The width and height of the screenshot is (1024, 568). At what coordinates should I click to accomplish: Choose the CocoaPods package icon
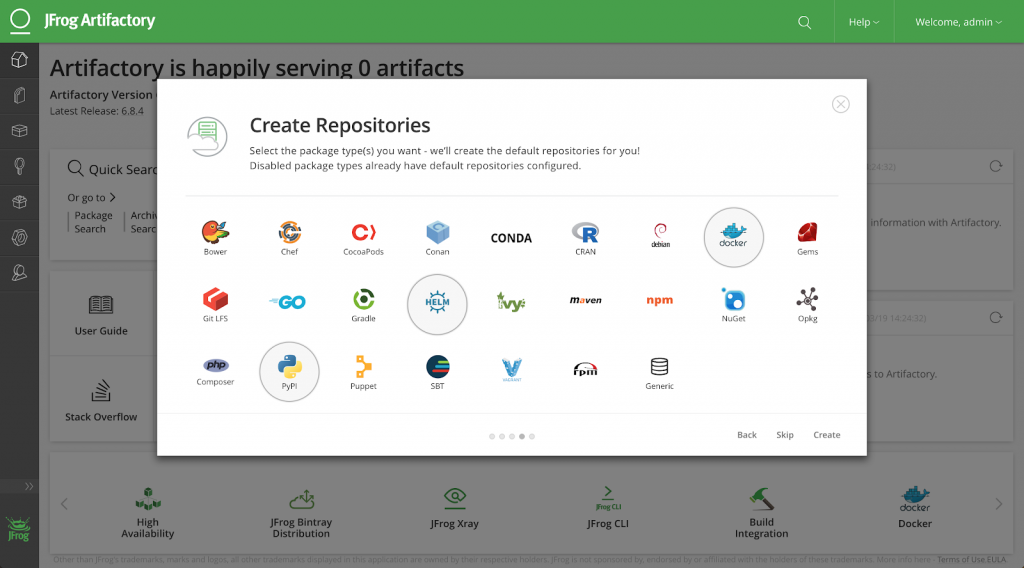[x=363, y=237]
